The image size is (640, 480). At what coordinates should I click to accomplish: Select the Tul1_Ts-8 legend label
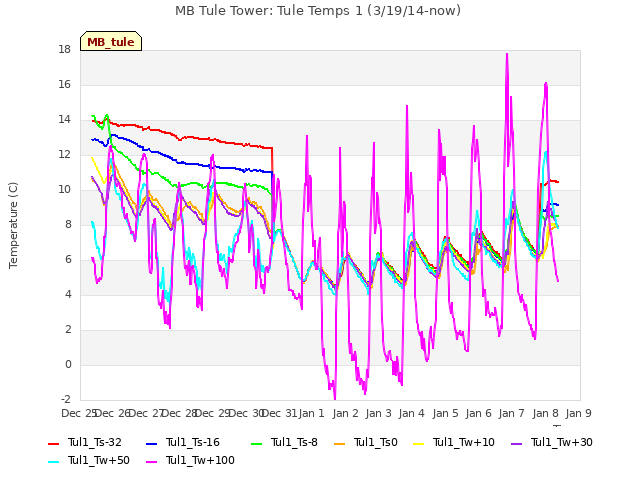(x=294, y=442)
